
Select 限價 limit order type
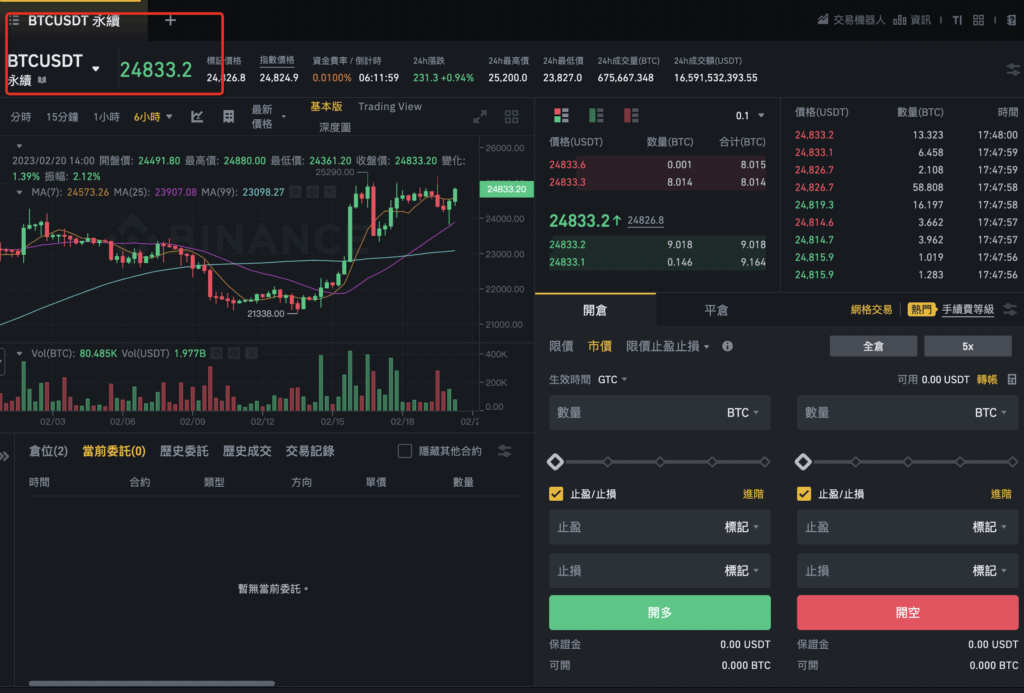tap(561, 346)
